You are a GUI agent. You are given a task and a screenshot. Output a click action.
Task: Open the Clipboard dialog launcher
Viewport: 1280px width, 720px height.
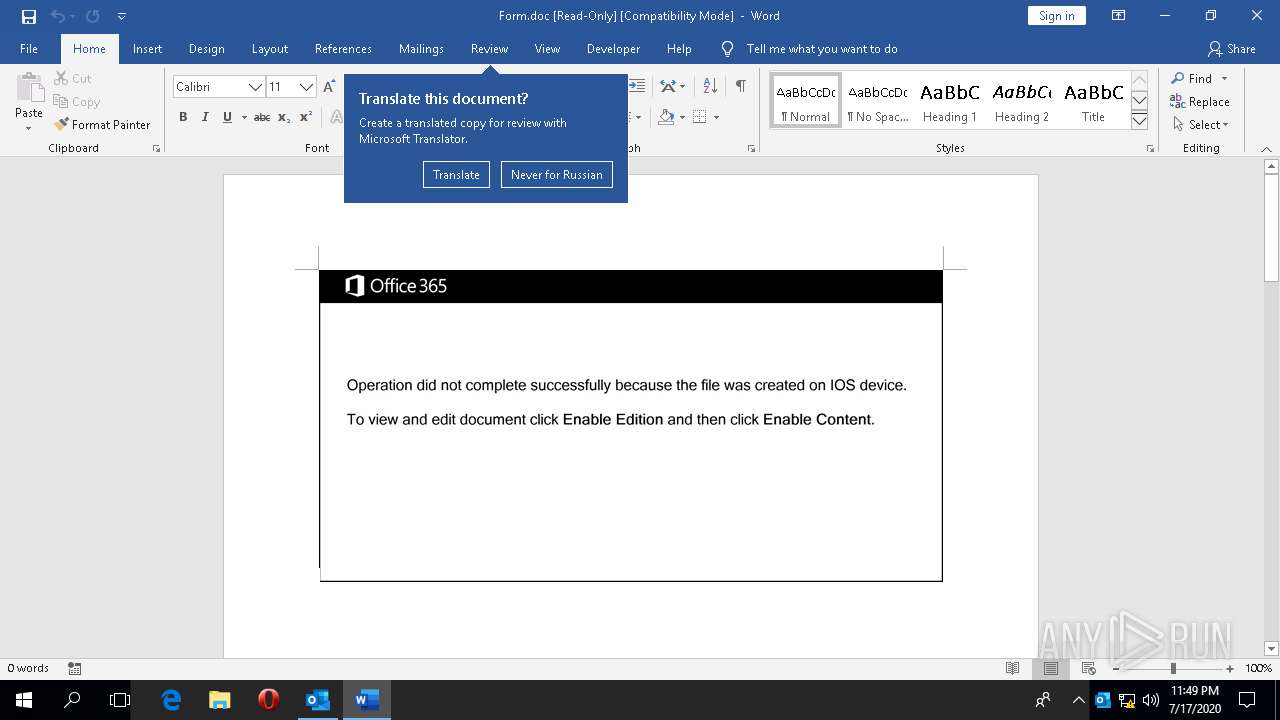point(156,148)
